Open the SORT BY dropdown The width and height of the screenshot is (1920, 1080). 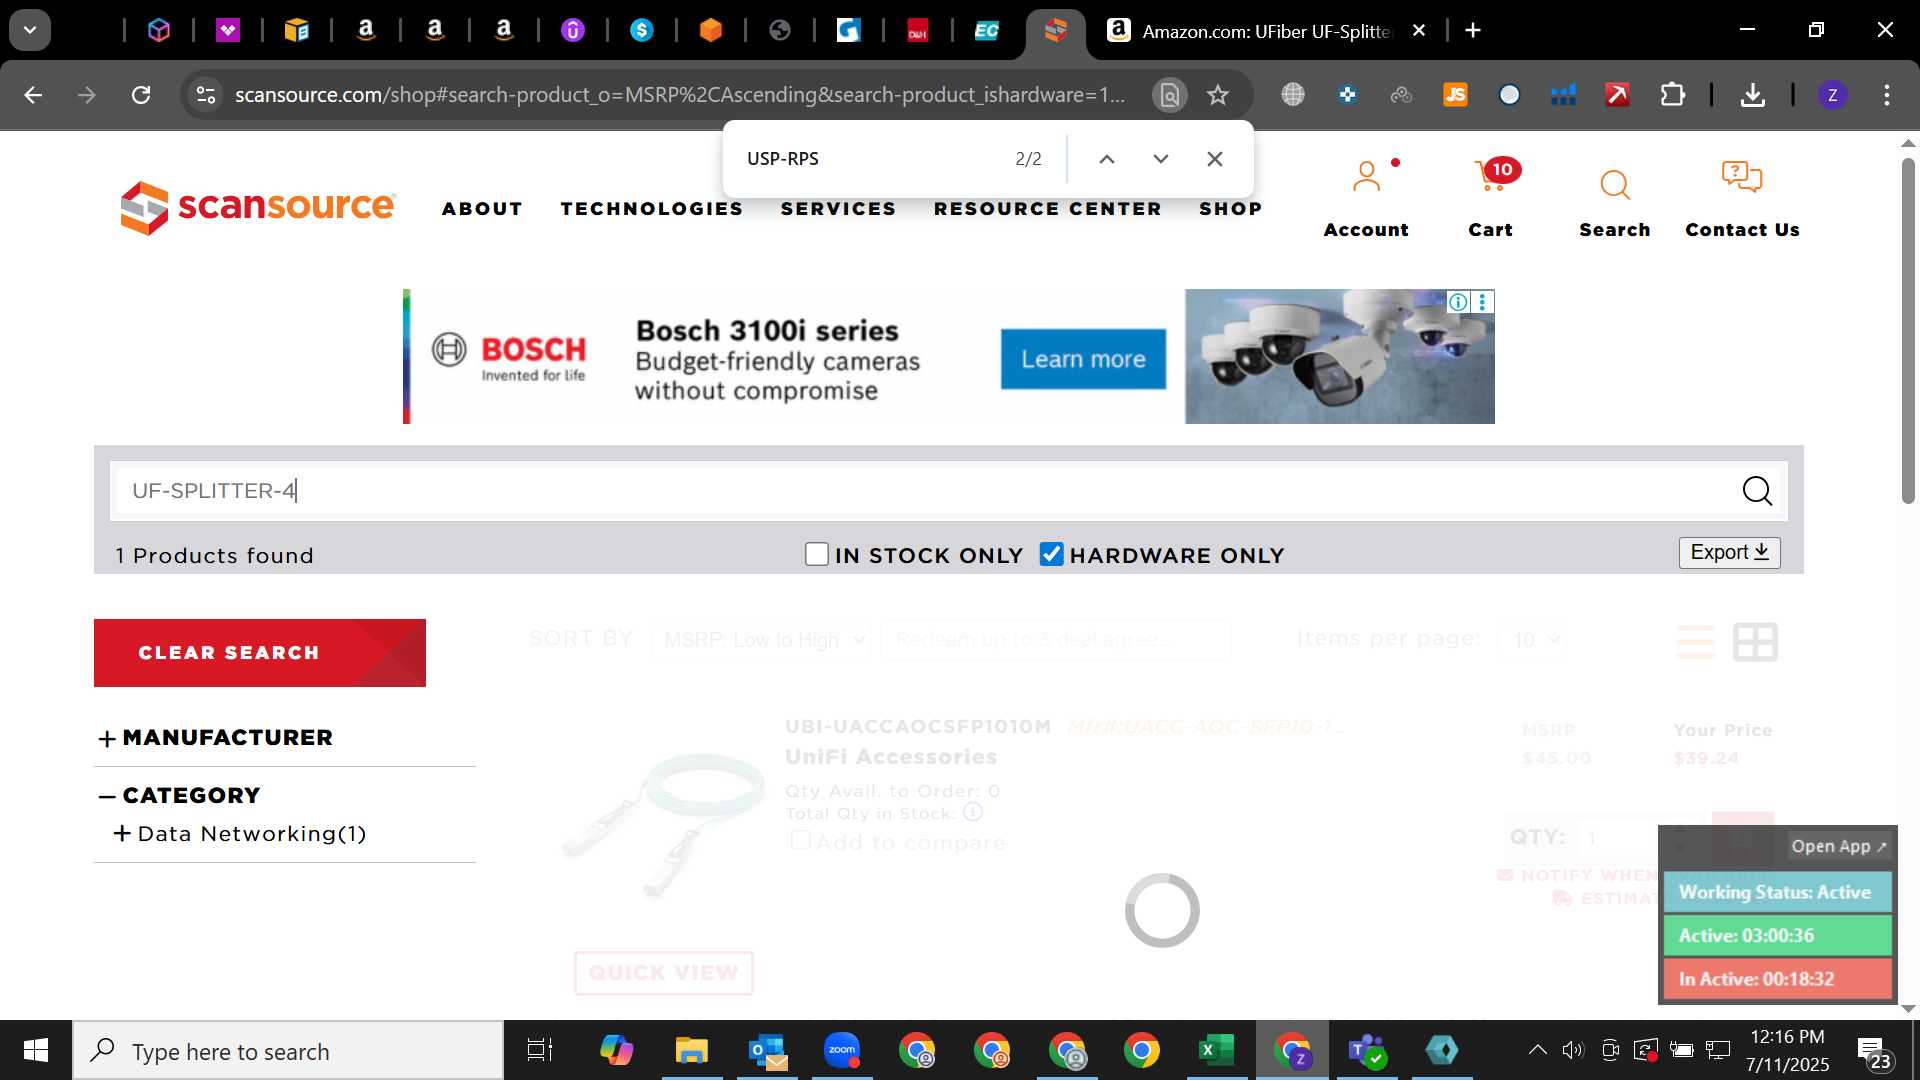tap(761, 640)
